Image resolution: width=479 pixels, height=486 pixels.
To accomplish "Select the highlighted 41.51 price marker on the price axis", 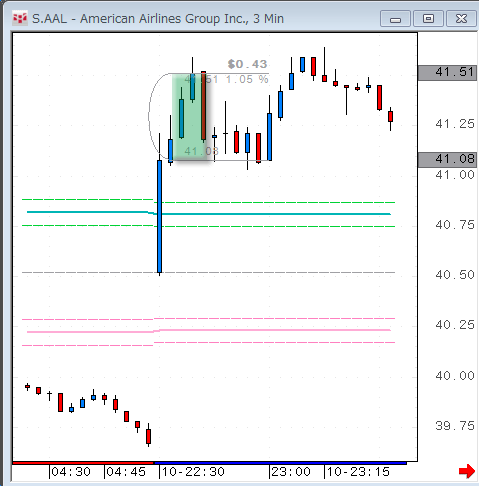I will [x=448, y=72].
